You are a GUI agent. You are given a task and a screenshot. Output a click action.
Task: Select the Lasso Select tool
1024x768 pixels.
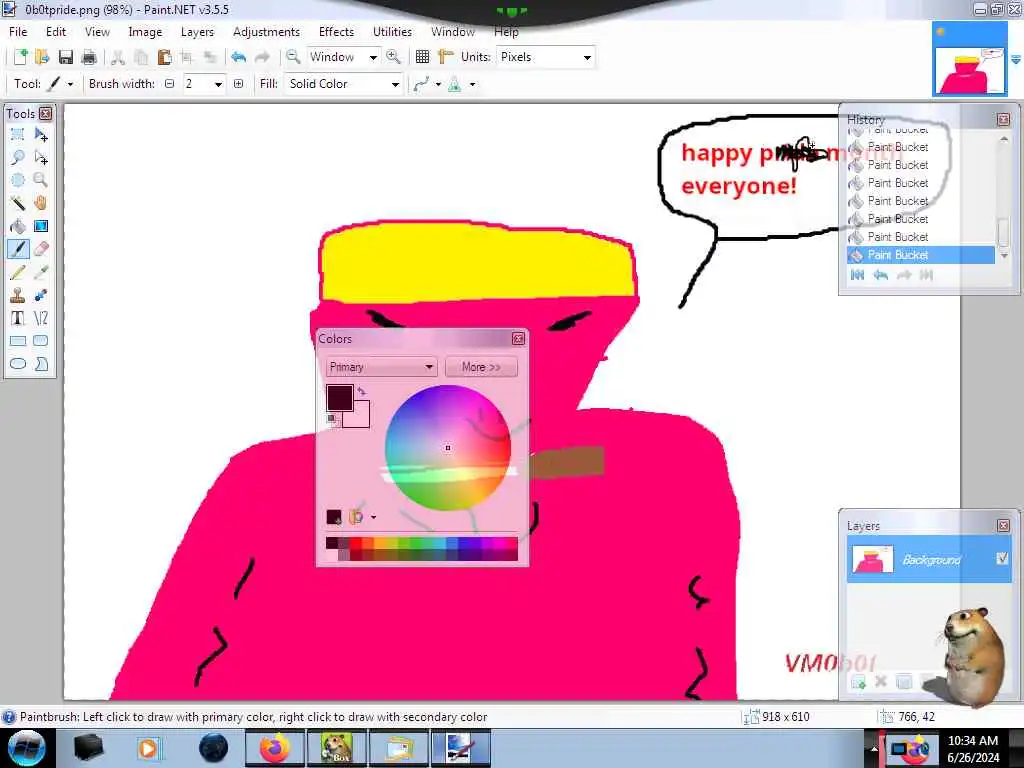coord(18,157)
